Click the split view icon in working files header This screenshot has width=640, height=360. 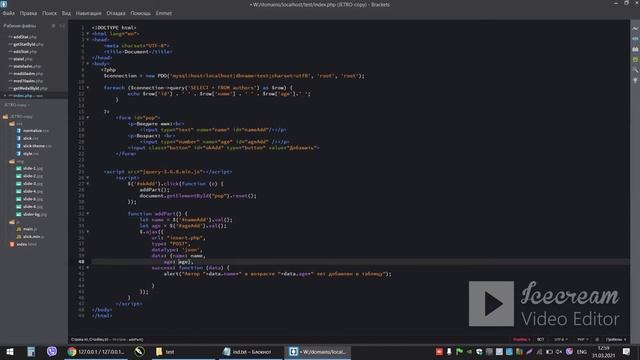click(62, 26)
